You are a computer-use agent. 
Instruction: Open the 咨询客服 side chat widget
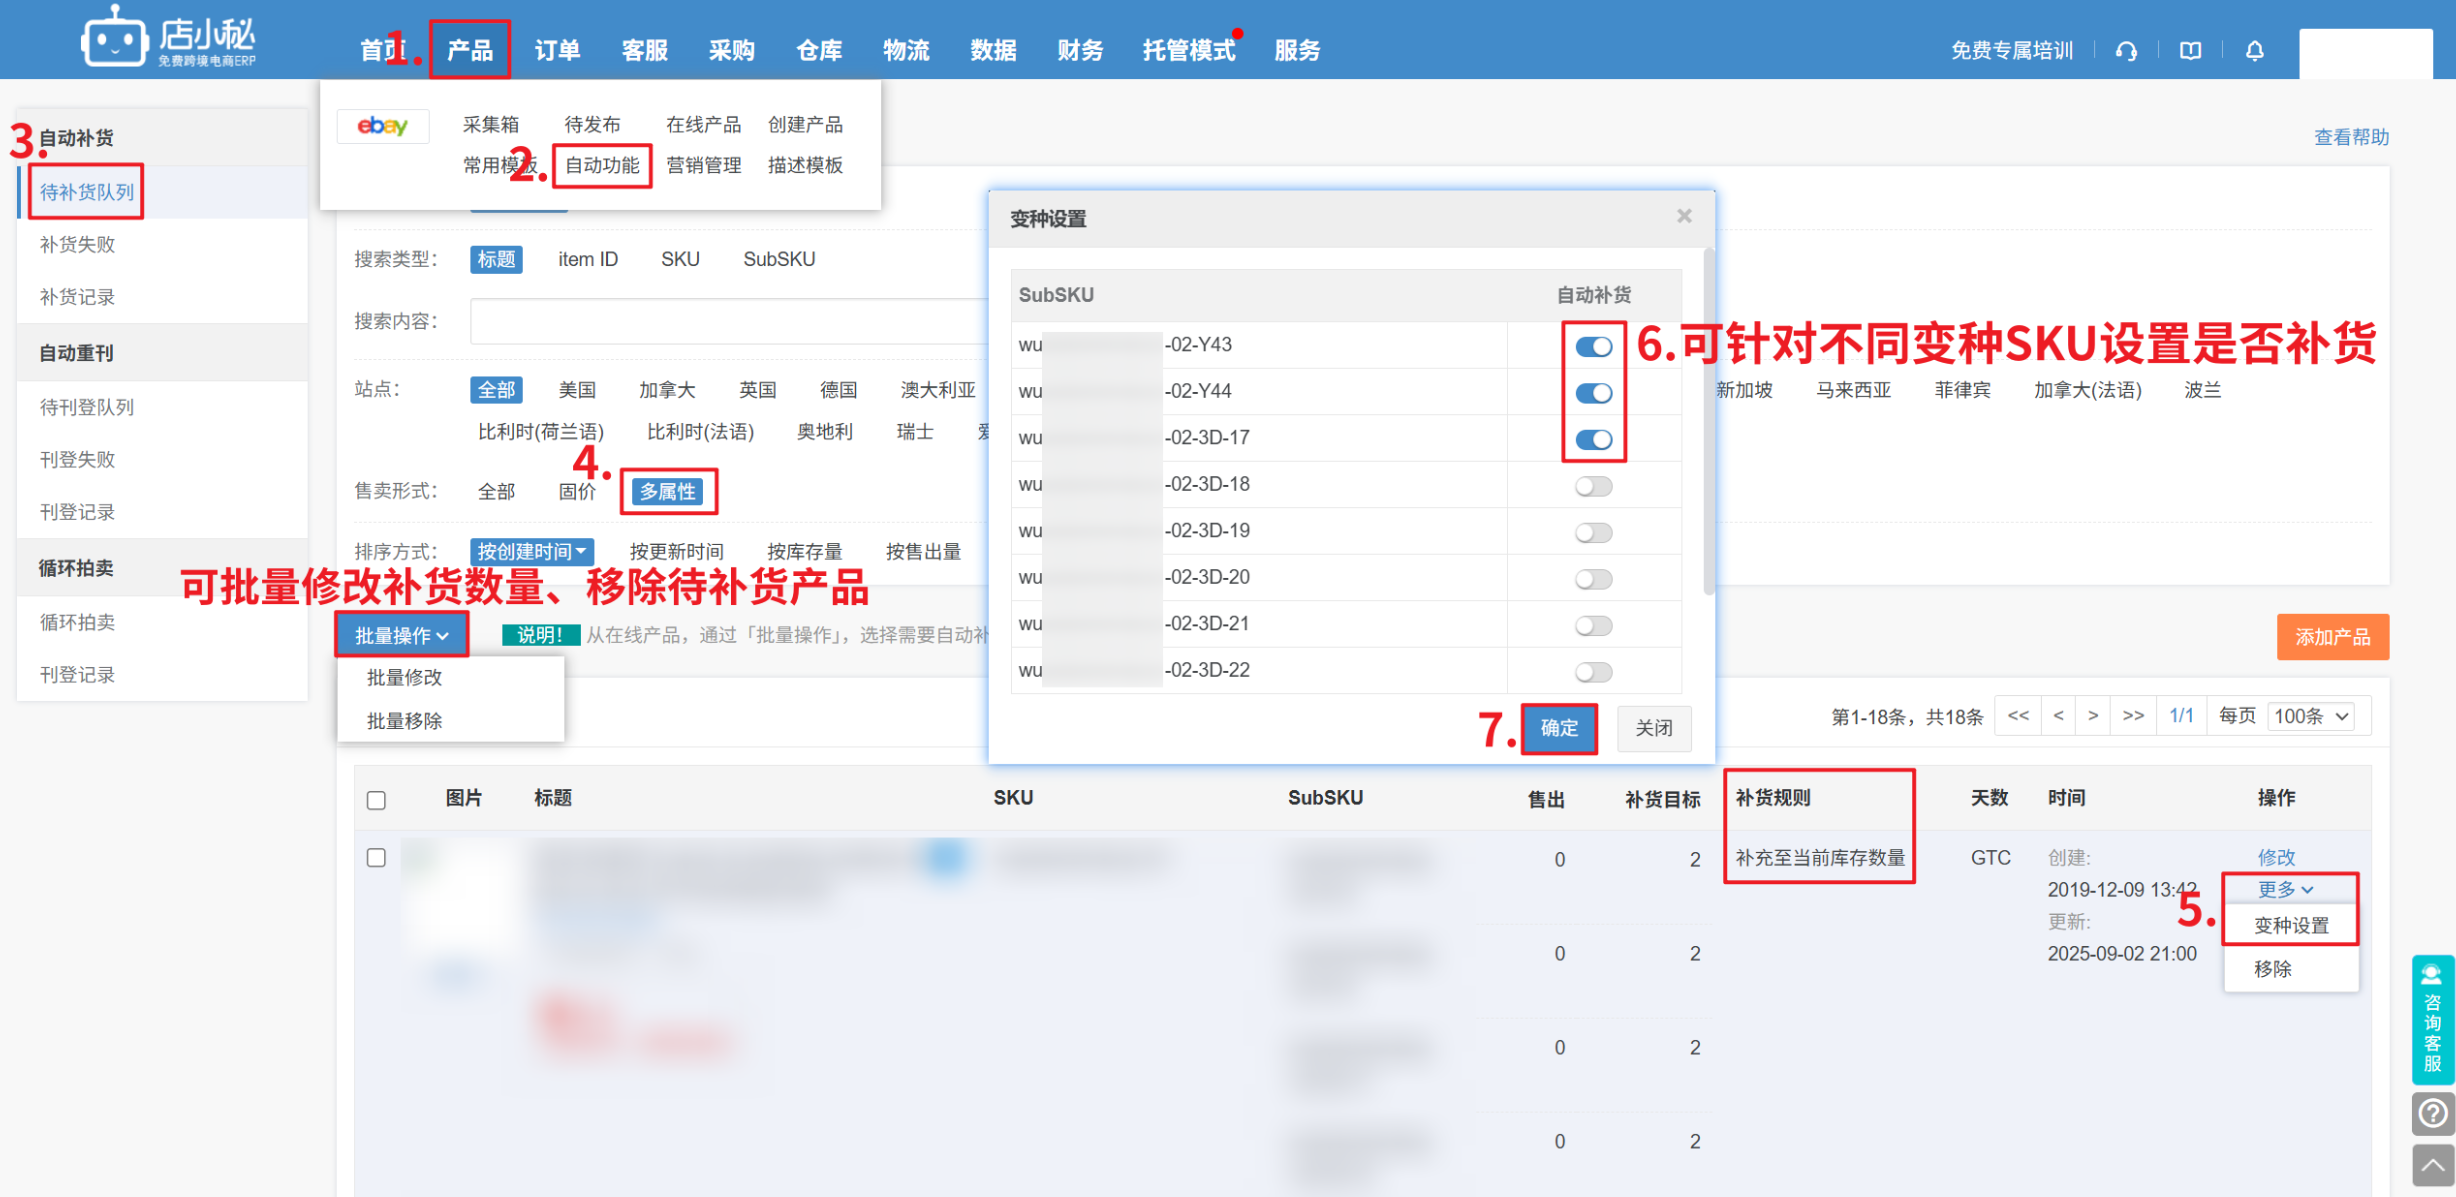2432,1020
